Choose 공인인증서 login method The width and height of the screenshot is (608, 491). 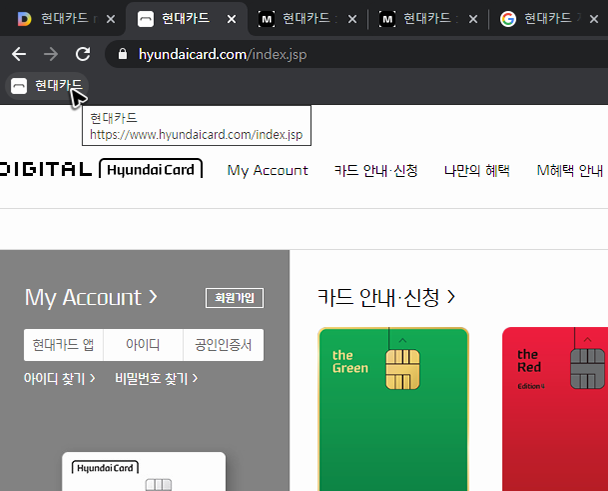(223, 345)
